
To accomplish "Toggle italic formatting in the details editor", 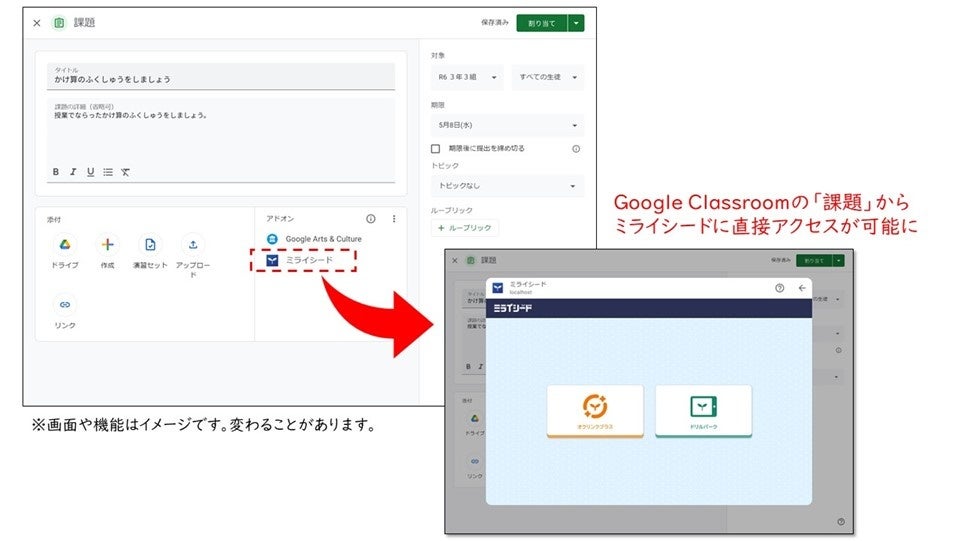I will tap(73, 172).
